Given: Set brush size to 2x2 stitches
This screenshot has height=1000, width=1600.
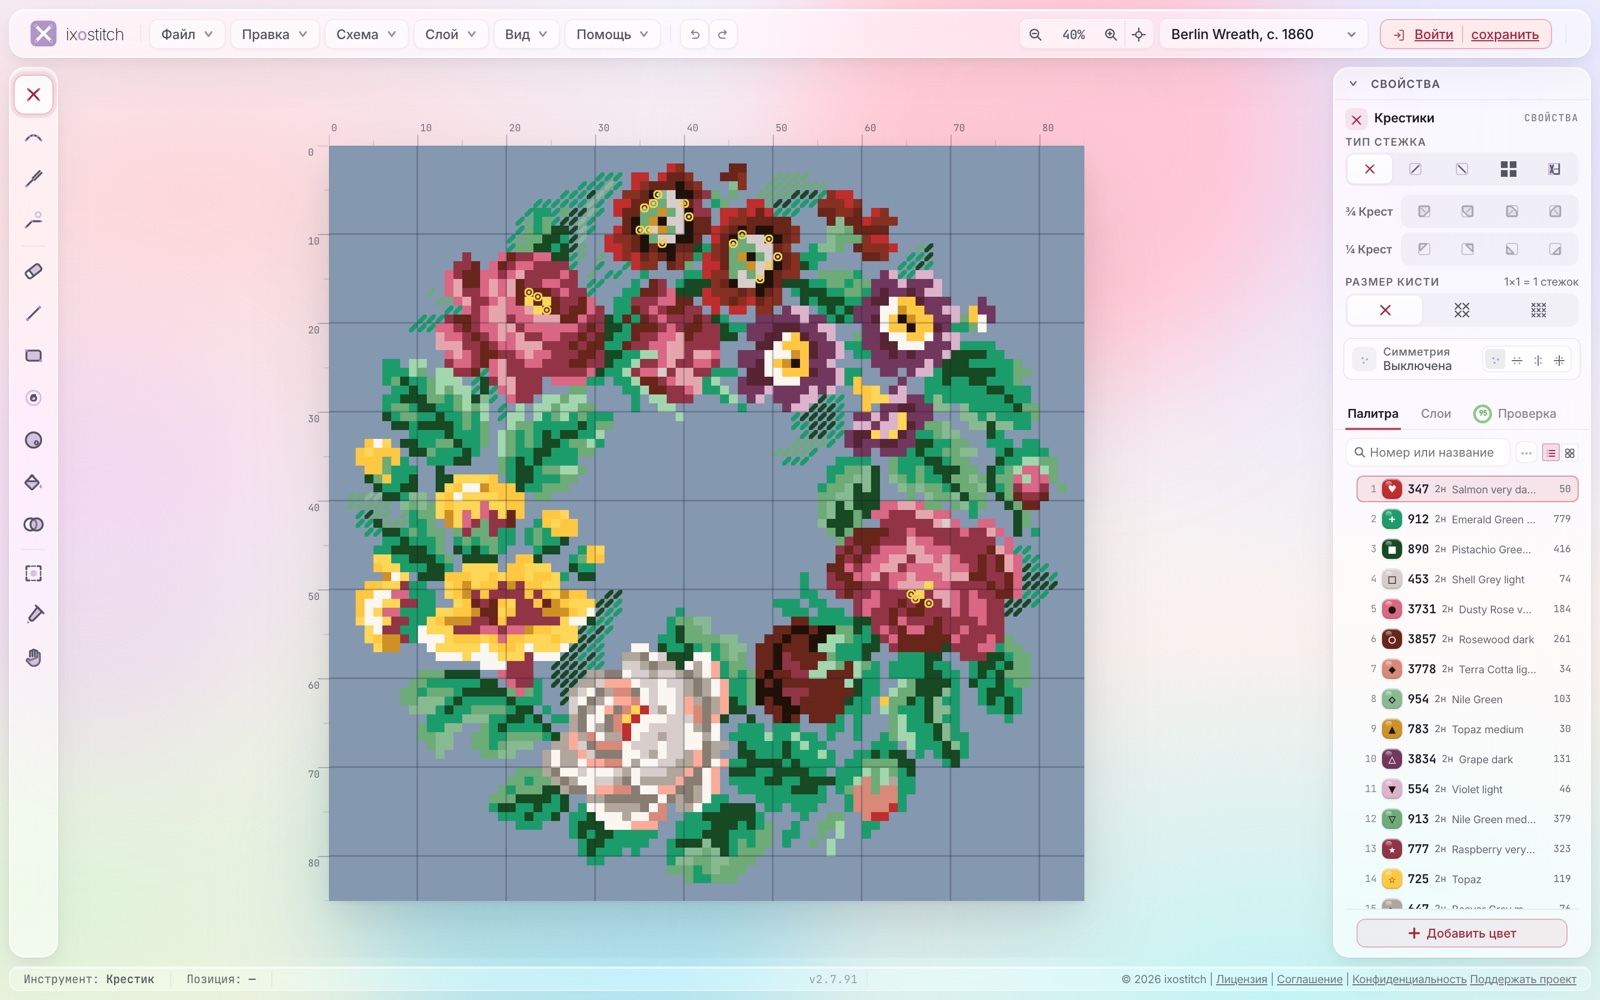Looking at the screenshot, I should point(1462,310).
